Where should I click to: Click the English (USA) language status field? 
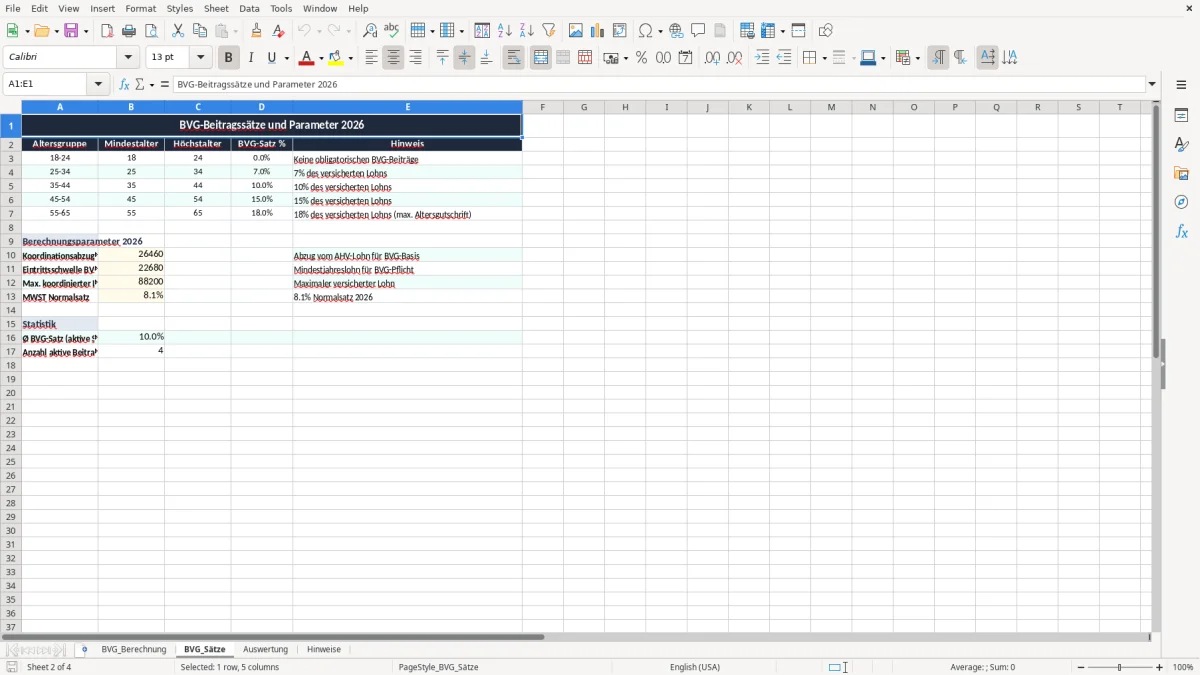click(695, 667)
